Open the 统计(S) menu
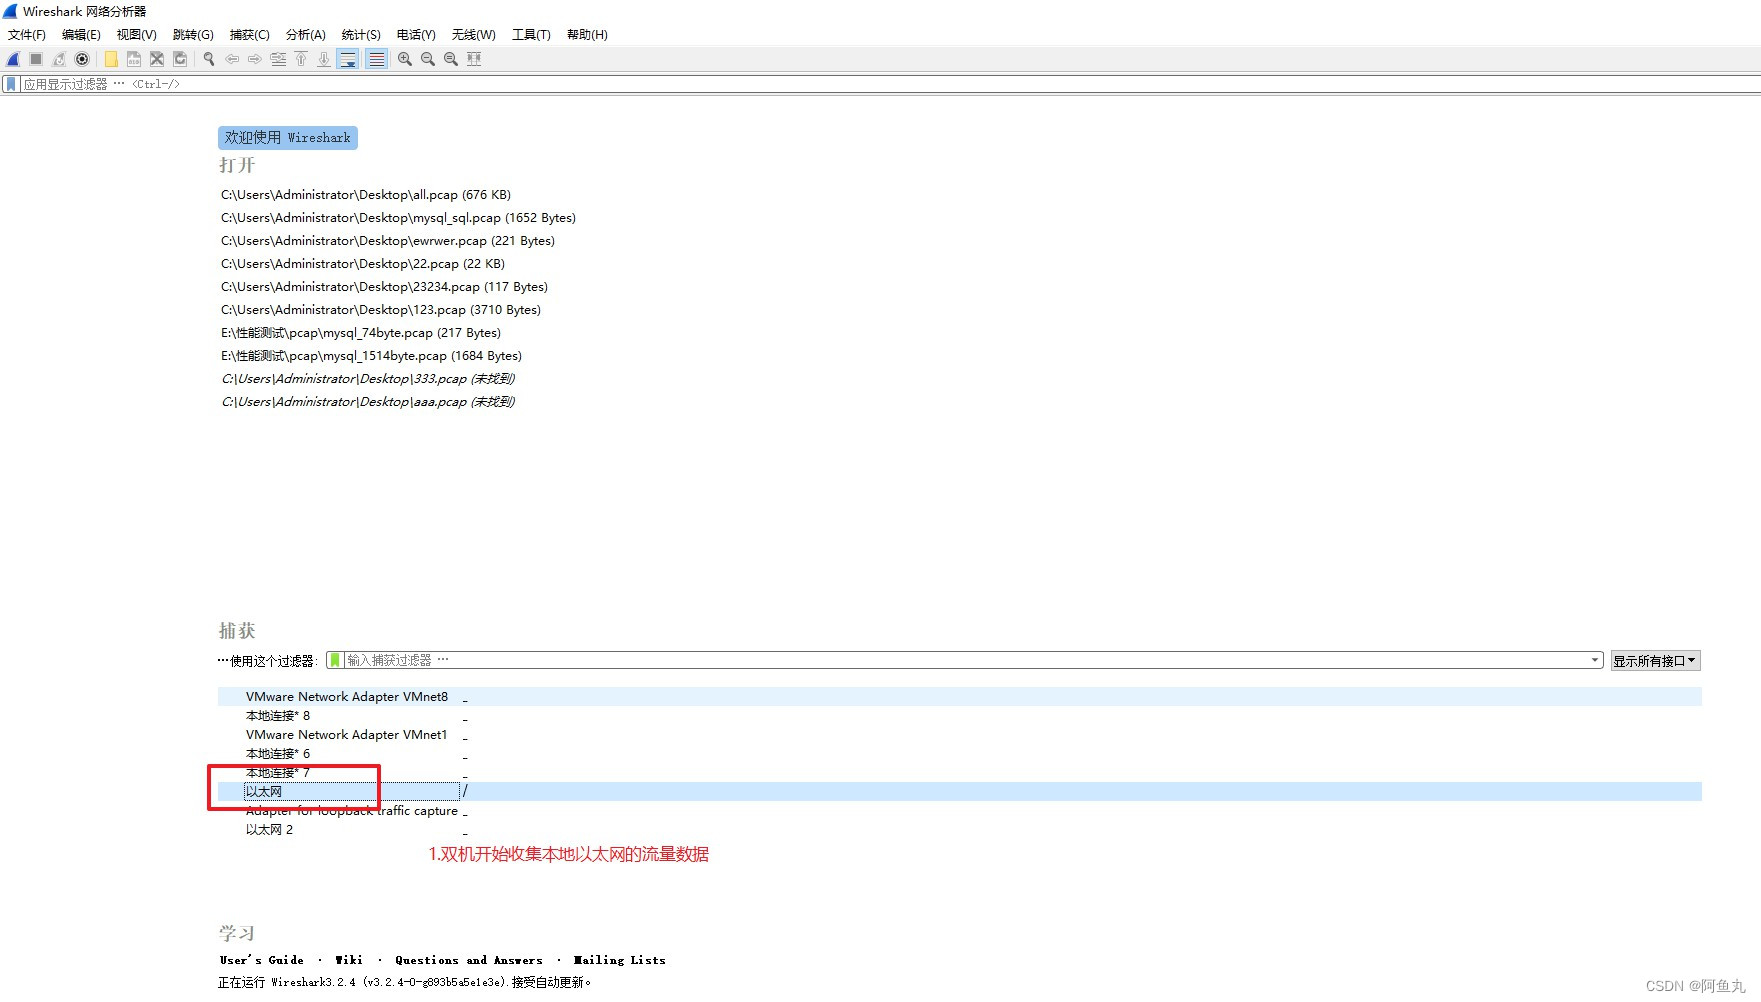The image size is (1761, 1002). pyautogui.click(x=360, y=34)
